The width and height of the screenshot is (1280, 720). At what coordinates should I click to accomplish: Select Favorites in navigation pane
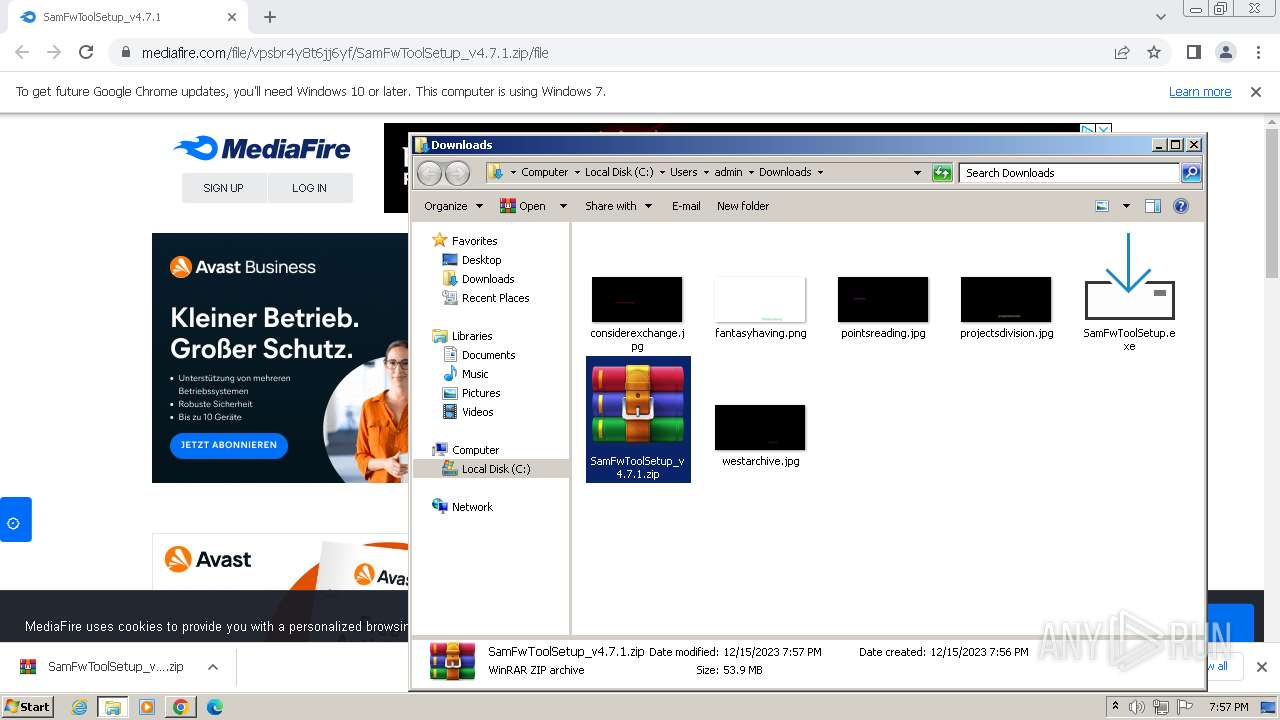474,241
